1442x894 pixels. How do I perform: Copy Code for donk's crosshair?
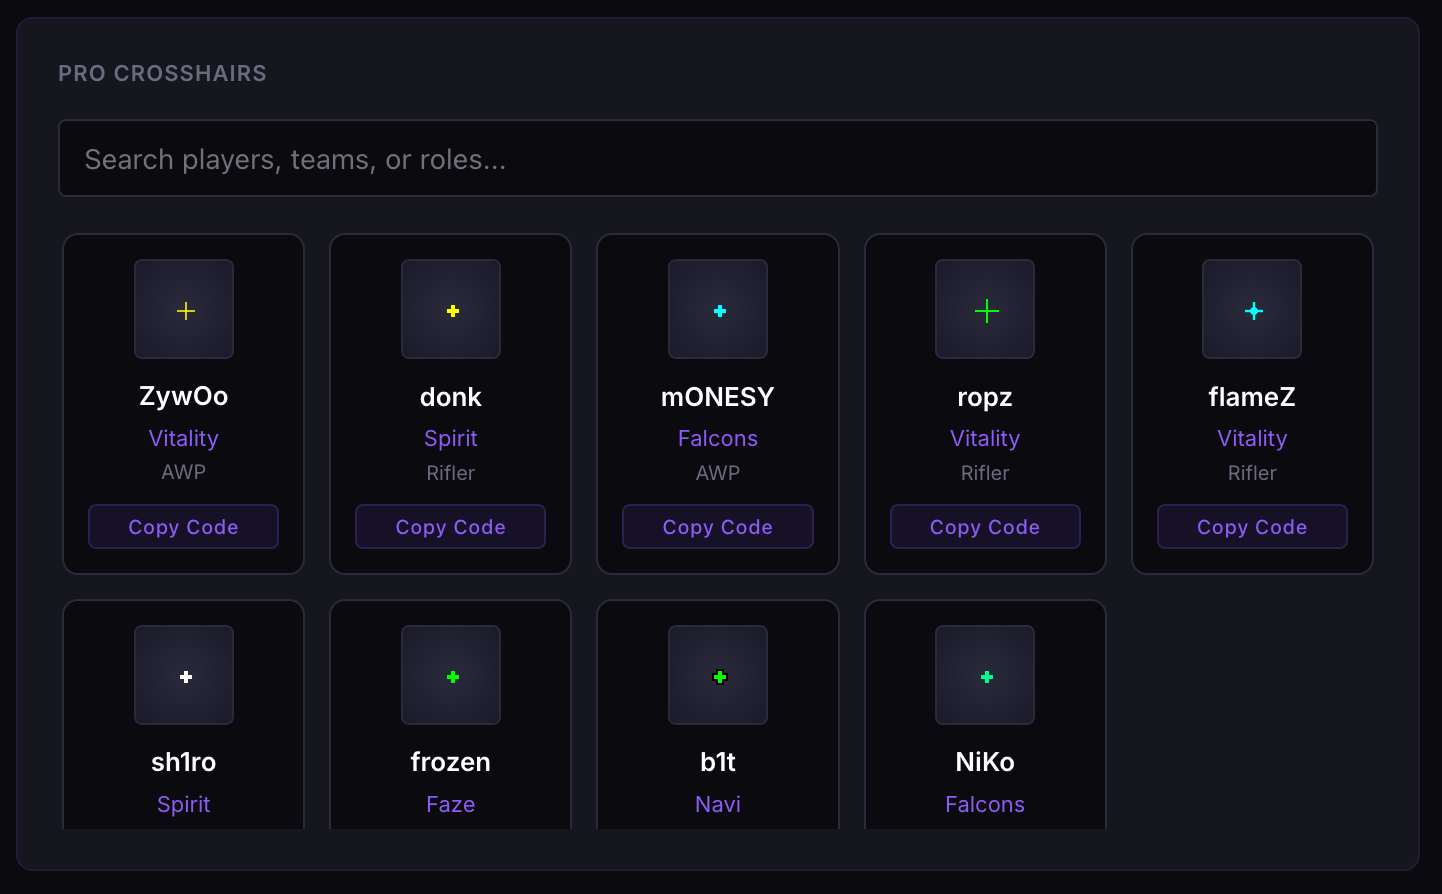click(451, 527)
